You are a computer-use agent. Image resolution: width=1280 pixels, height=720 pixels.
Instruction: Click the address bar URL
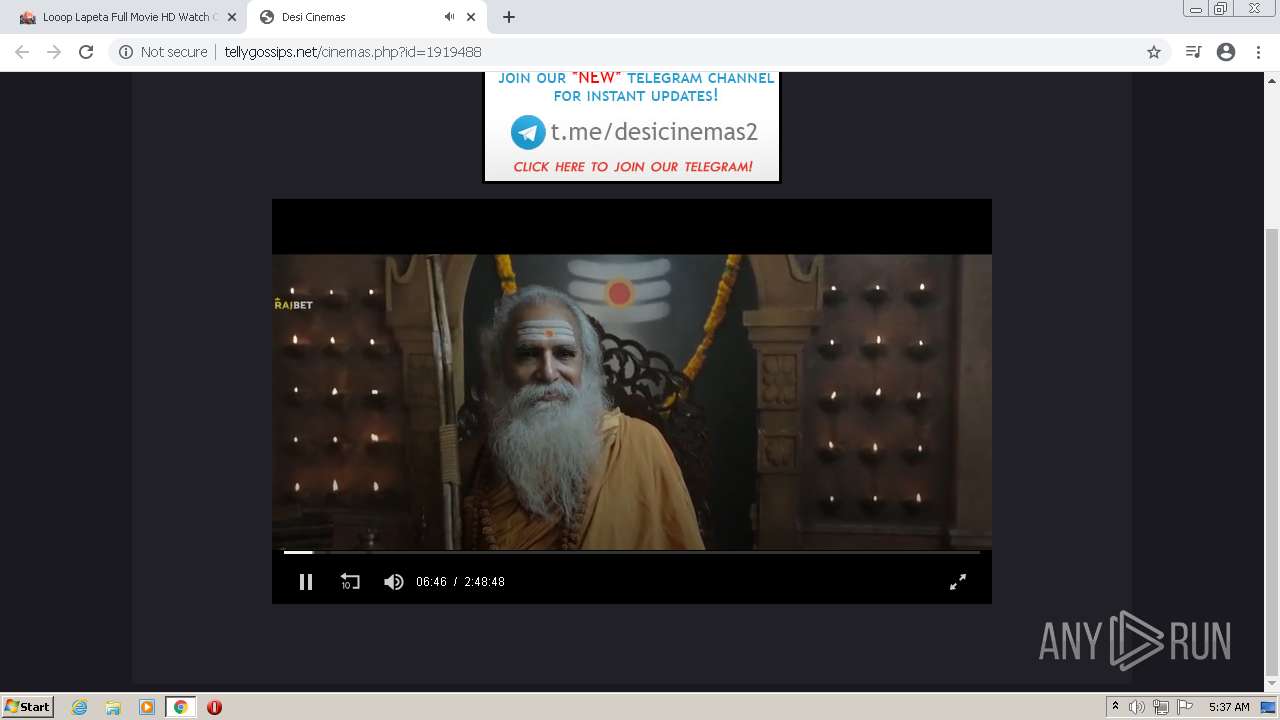coord(353,52)
